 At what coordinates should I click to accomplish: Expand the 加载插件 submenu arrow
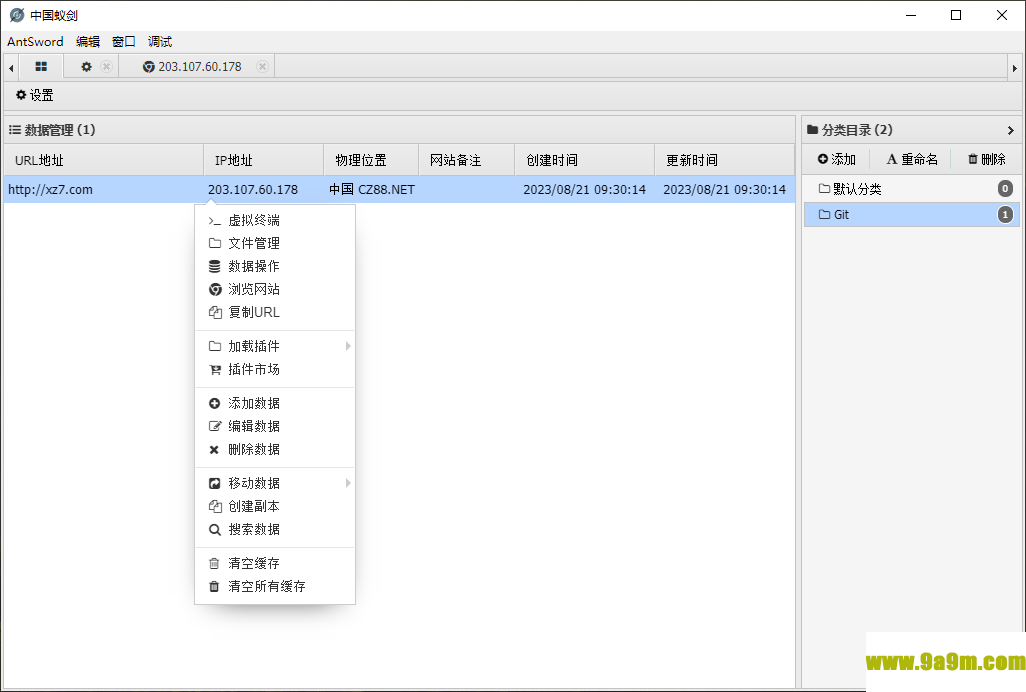348,346
